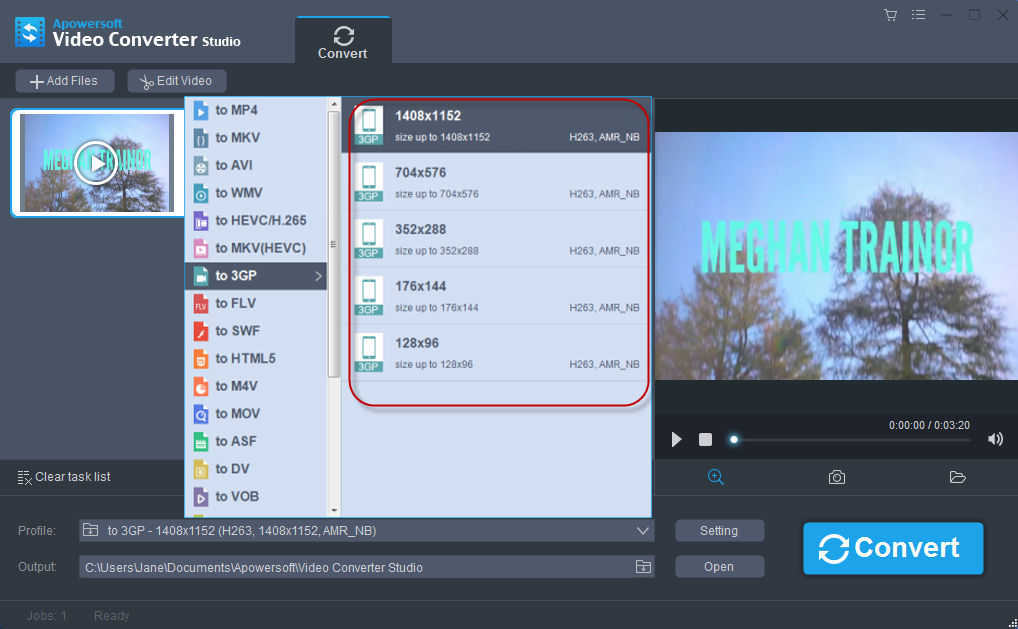Stop video playback in the preview
This screenshot has height=629, width=1018.
(705, 439)
